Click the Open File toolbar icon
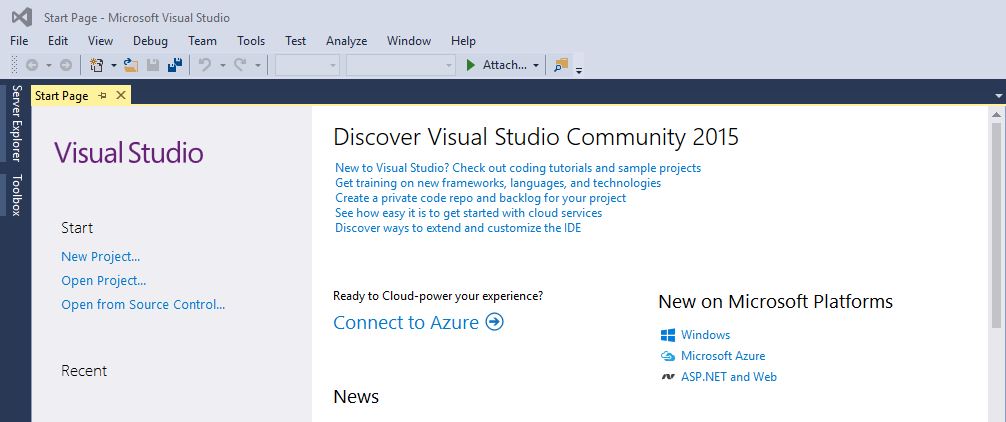 pyautogui.click(x=131, y=65)
